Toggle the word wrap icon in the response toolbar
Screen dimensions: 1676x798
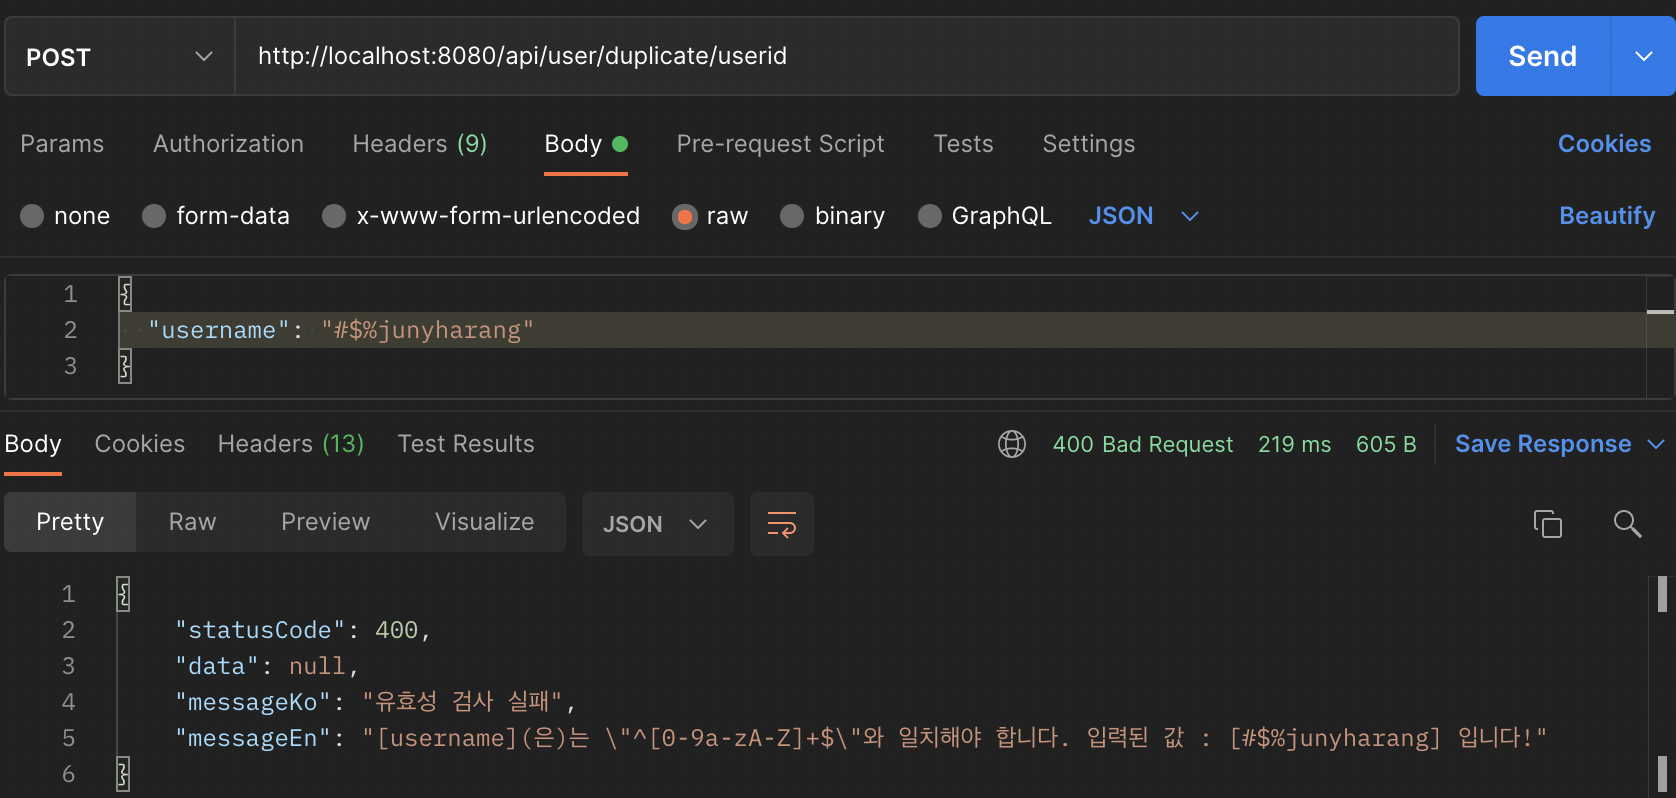coord(782,524)
